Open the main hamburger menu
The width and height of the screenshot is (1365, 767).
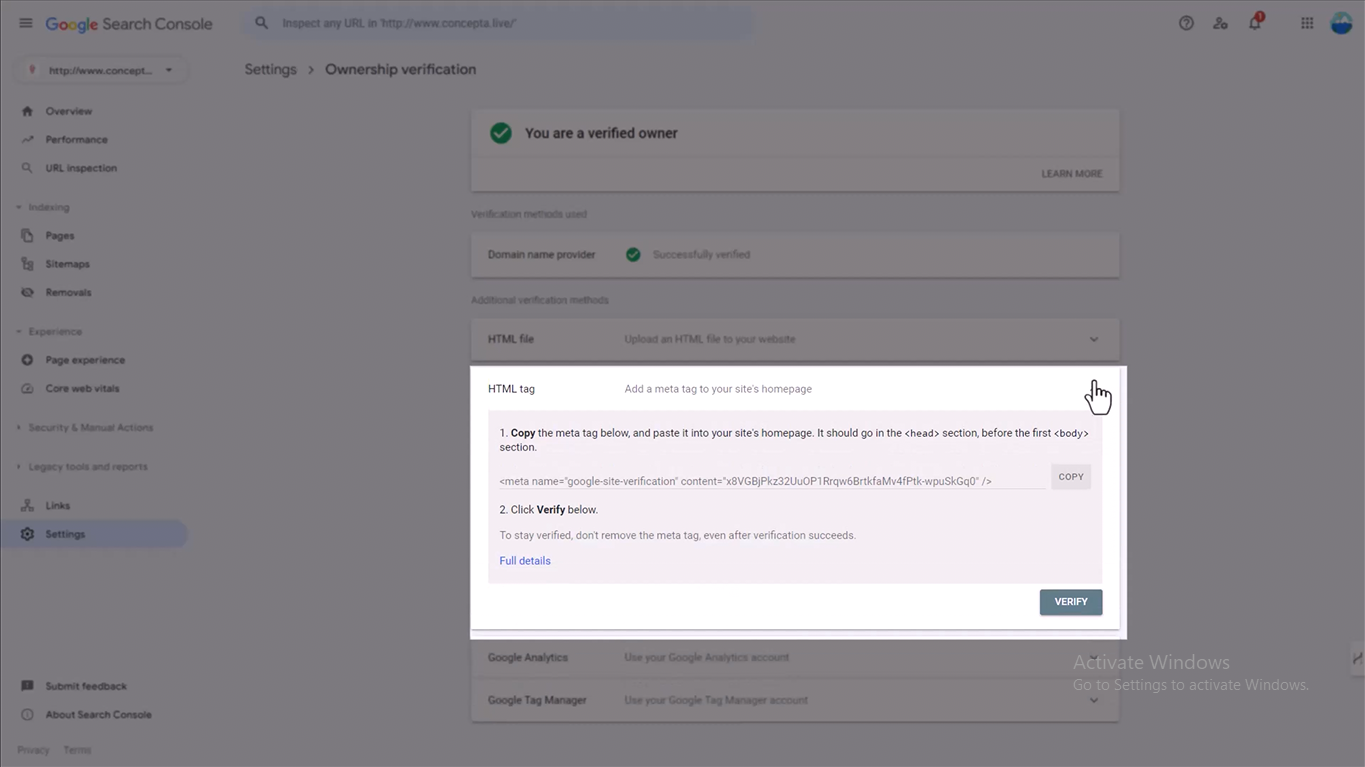[26, 23]
